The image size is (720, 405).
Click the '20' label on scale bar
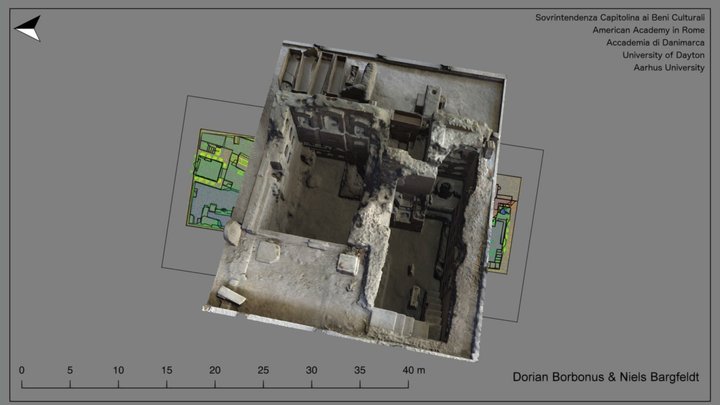coord(215,370)
